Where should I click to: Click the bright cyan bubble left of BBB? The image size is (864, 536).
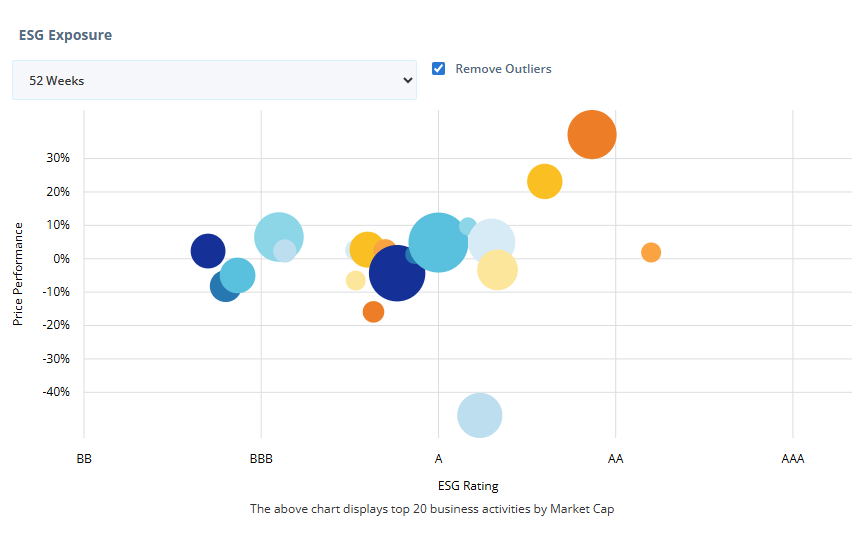click(x=238, y=274)
